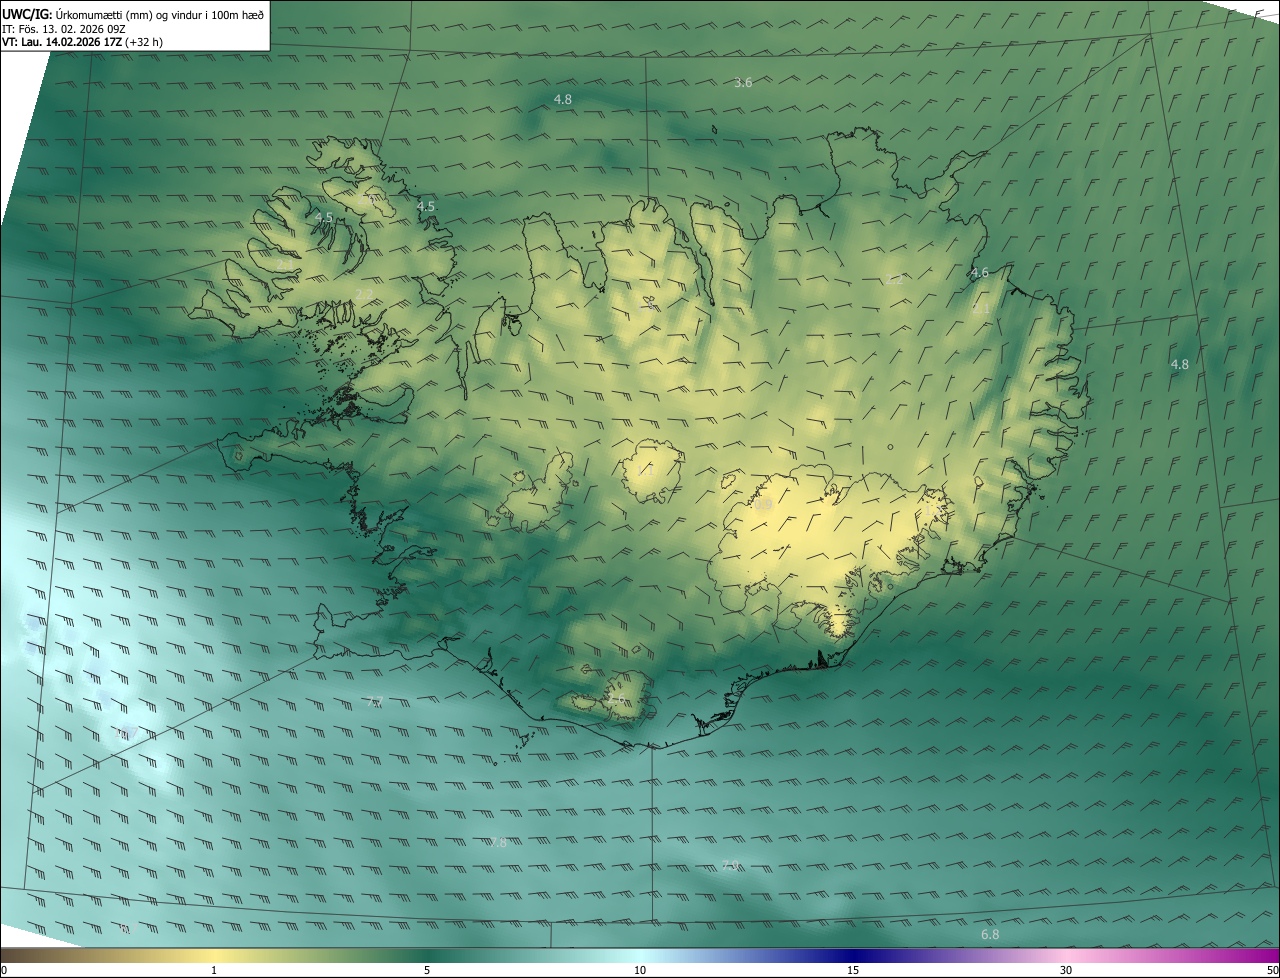Click the 5 tick on the color scale
The height and width of the screenshot is (978, 1280).
click(x=427, y=970)
